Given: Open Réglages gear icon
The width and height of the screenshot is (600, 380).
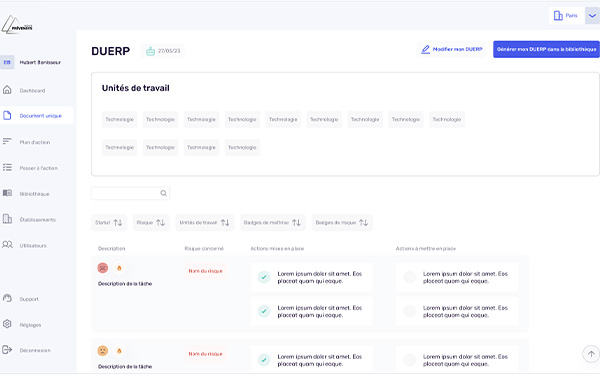Looking at the screenshot, I should pyautogui.click(x=7, y=324).
